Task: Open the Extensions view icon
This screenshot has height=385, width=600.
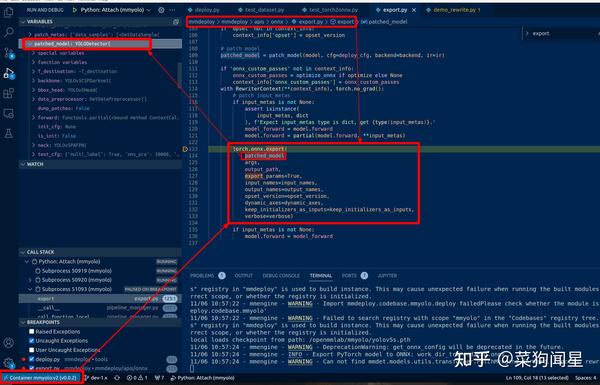Action: pos(8,93)
